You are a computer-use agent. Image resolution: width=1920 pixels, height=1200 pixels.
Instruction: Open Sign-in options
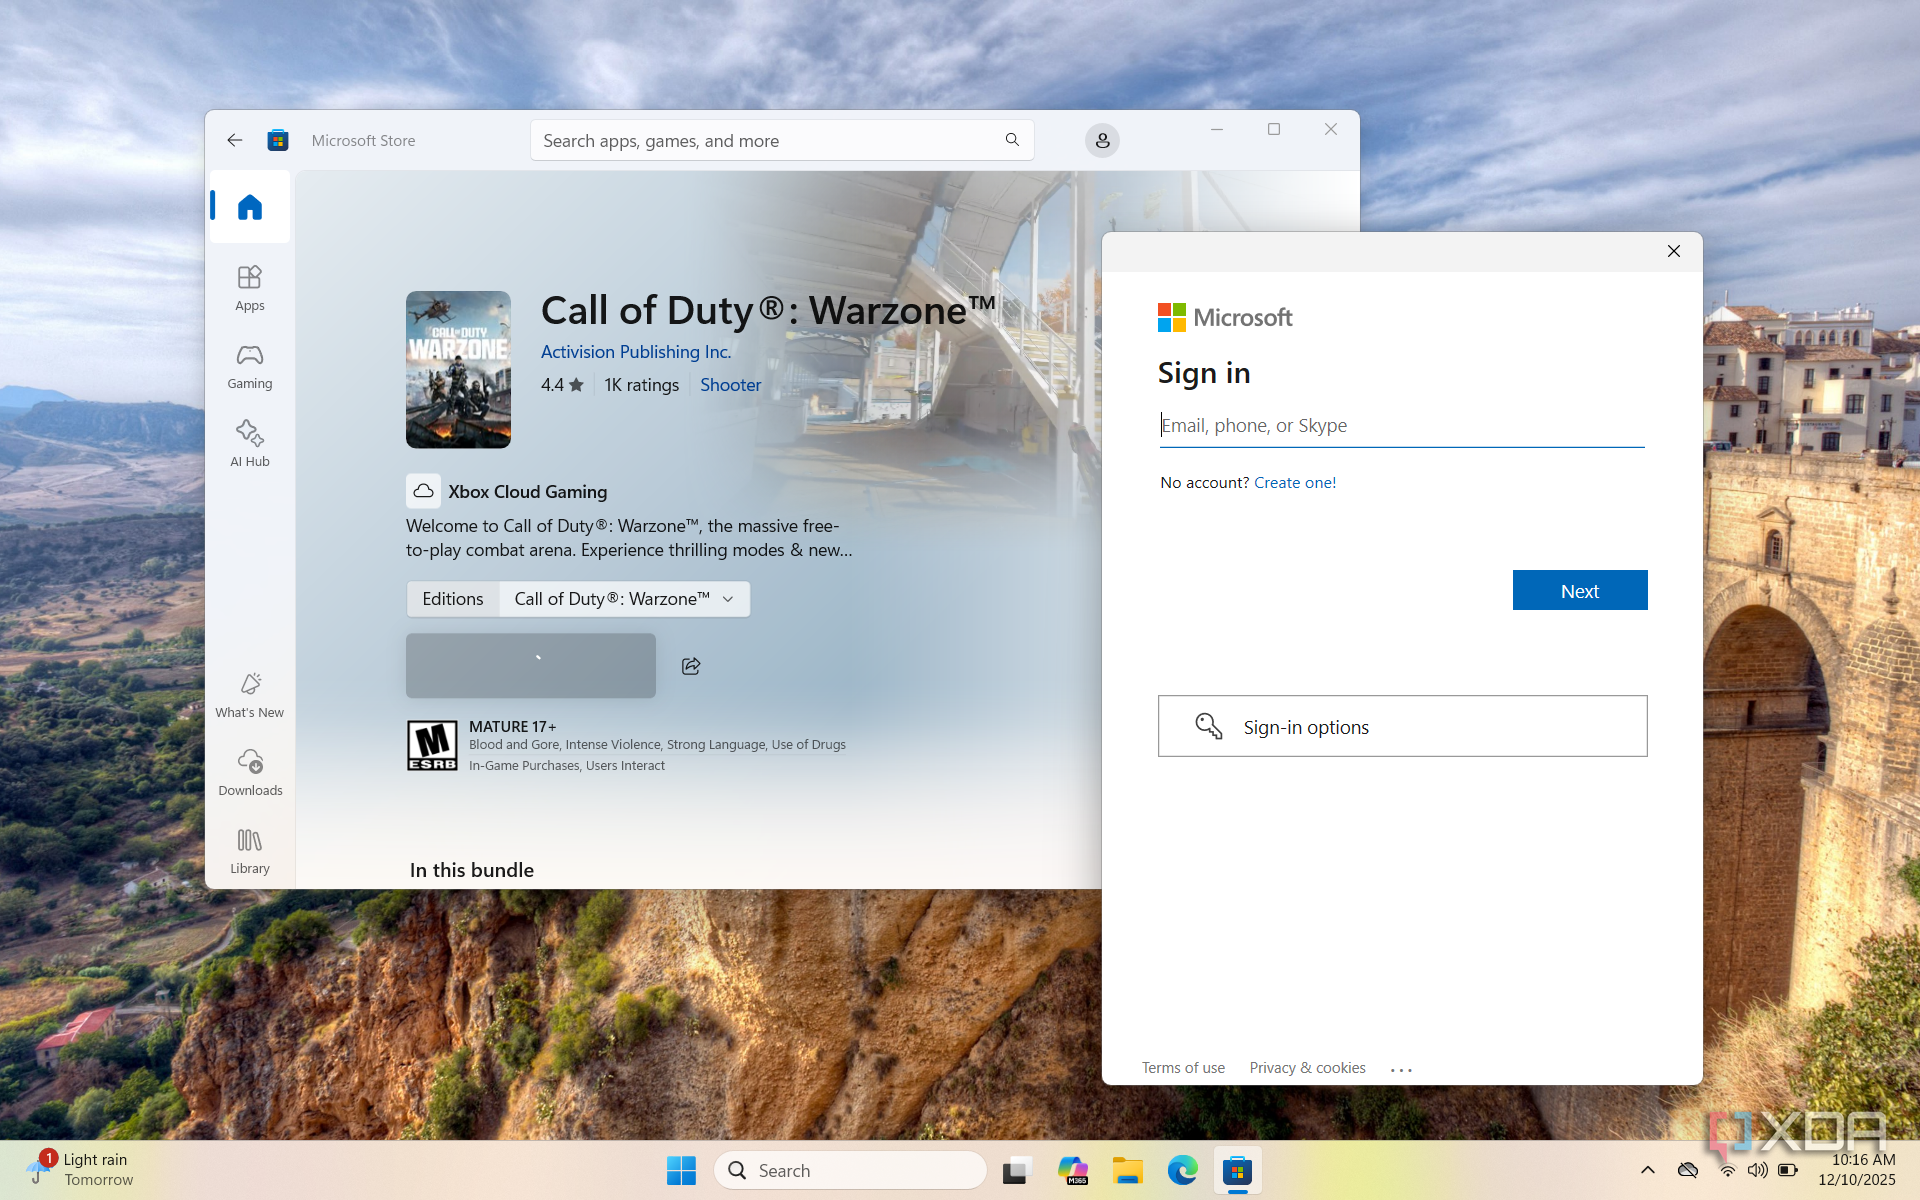[1402, 726]
